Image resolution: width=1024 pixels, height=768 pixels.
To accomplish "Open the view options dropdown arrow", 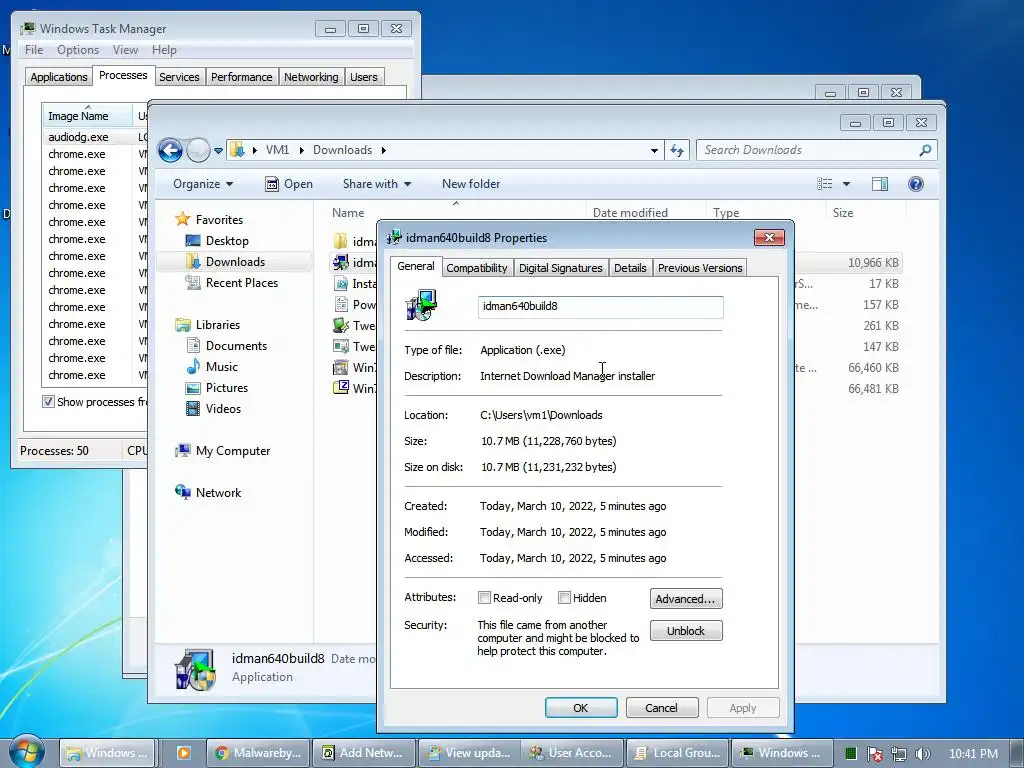I will coord(846,184).
